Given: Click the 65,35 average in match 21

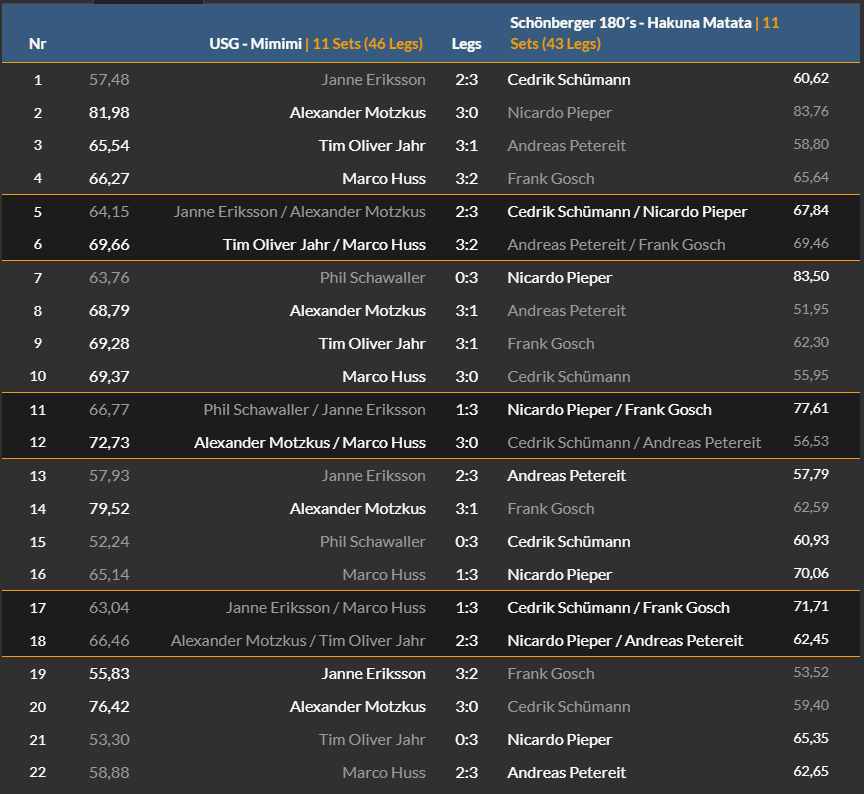Looking at the screenshot, I should pyautogui.click(x=811, y=738).
